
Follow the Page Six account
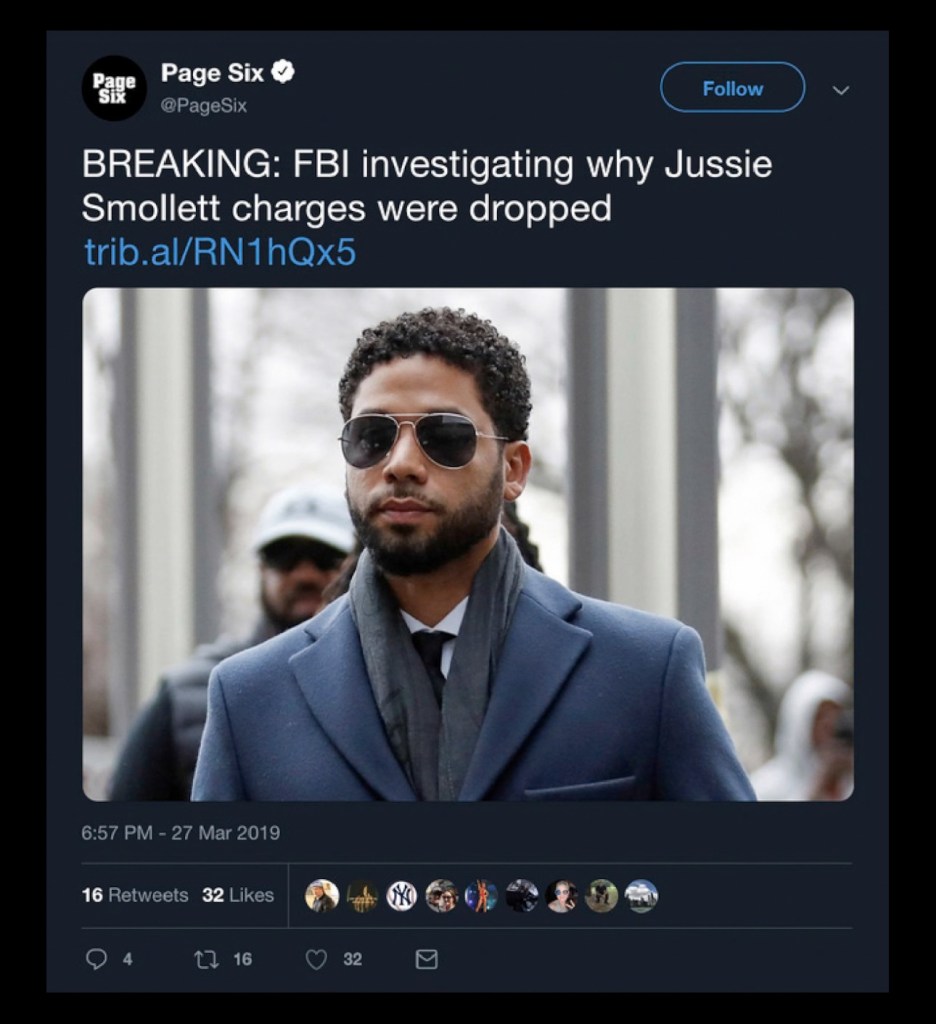tap(732, 88)
